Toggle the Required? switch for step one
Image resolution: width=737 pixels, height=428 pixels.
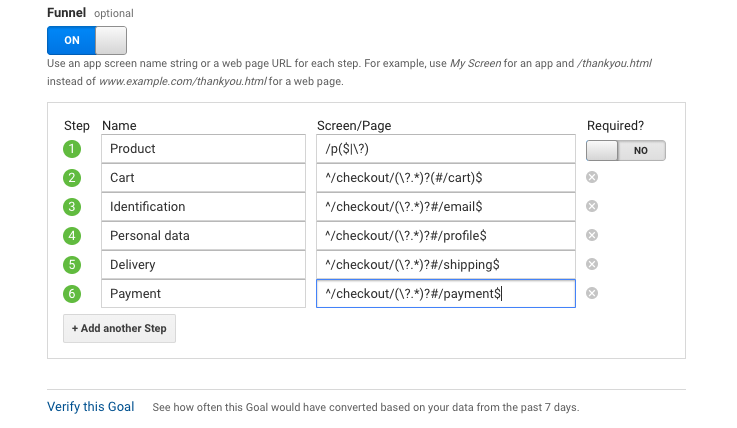point(625,150)
